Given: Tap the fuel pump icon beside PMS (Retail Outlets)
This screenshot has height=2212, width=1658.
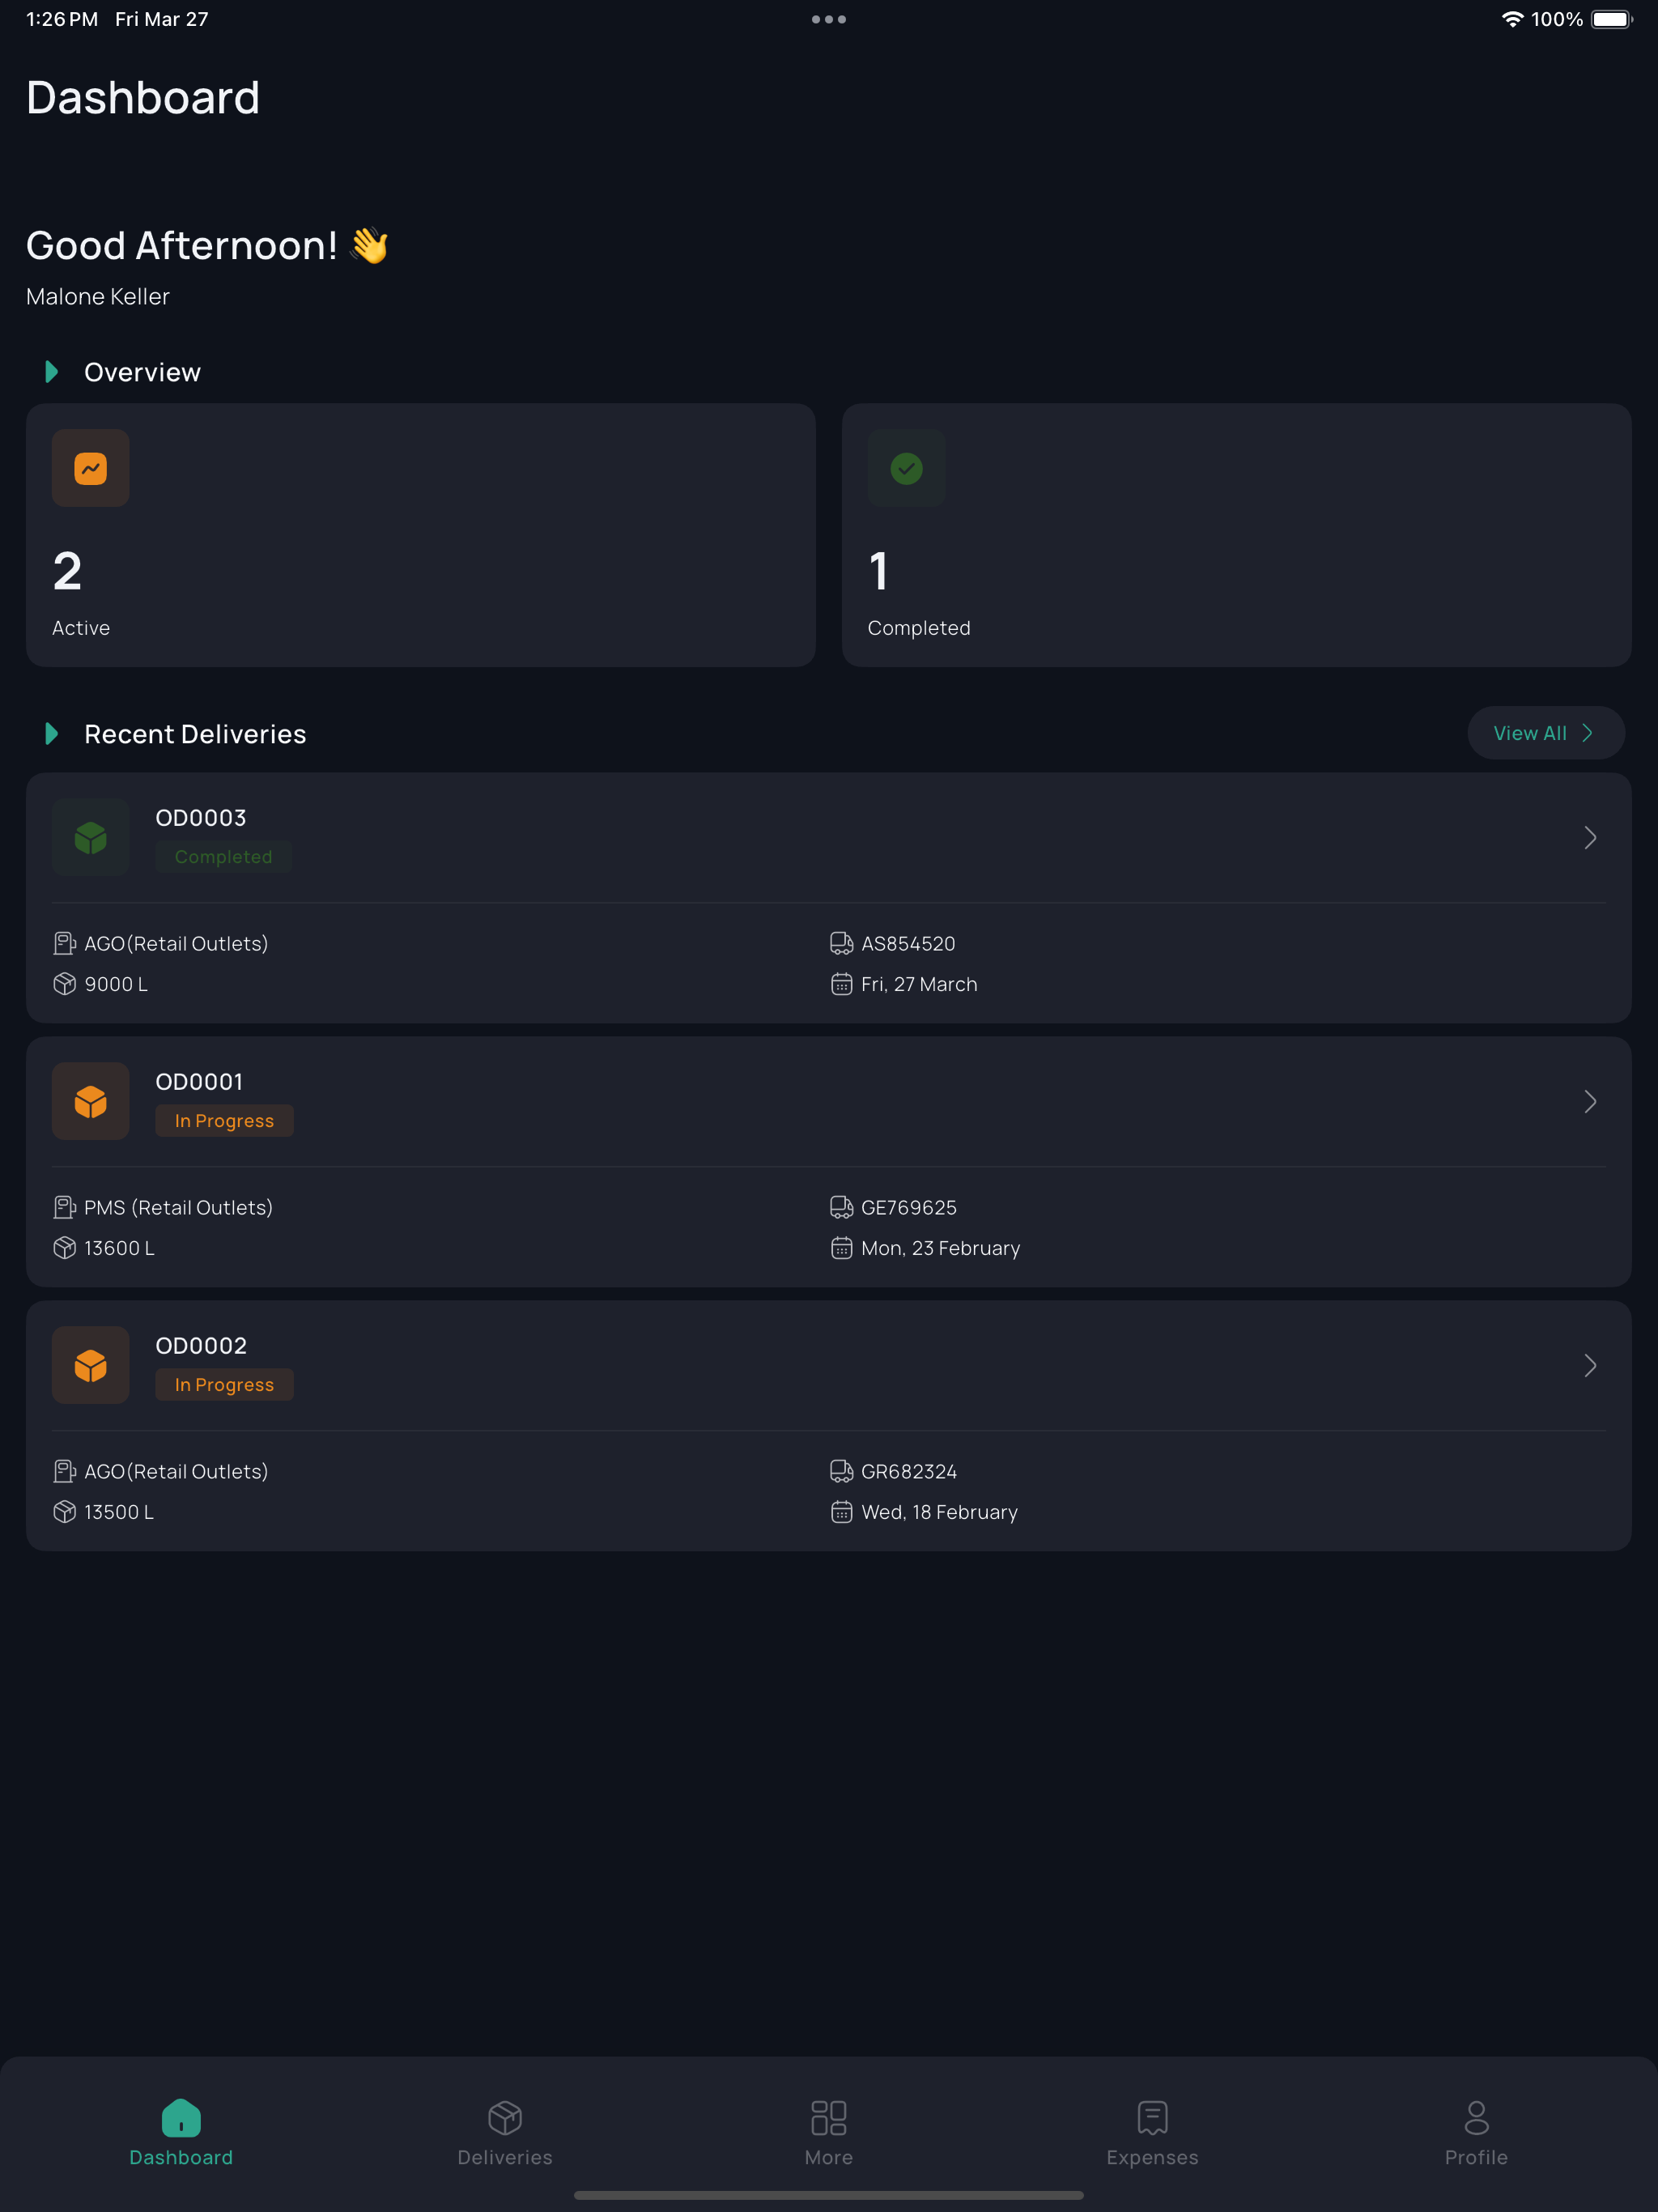Looking at the screenshot, I should click(x=64, y=1207).
